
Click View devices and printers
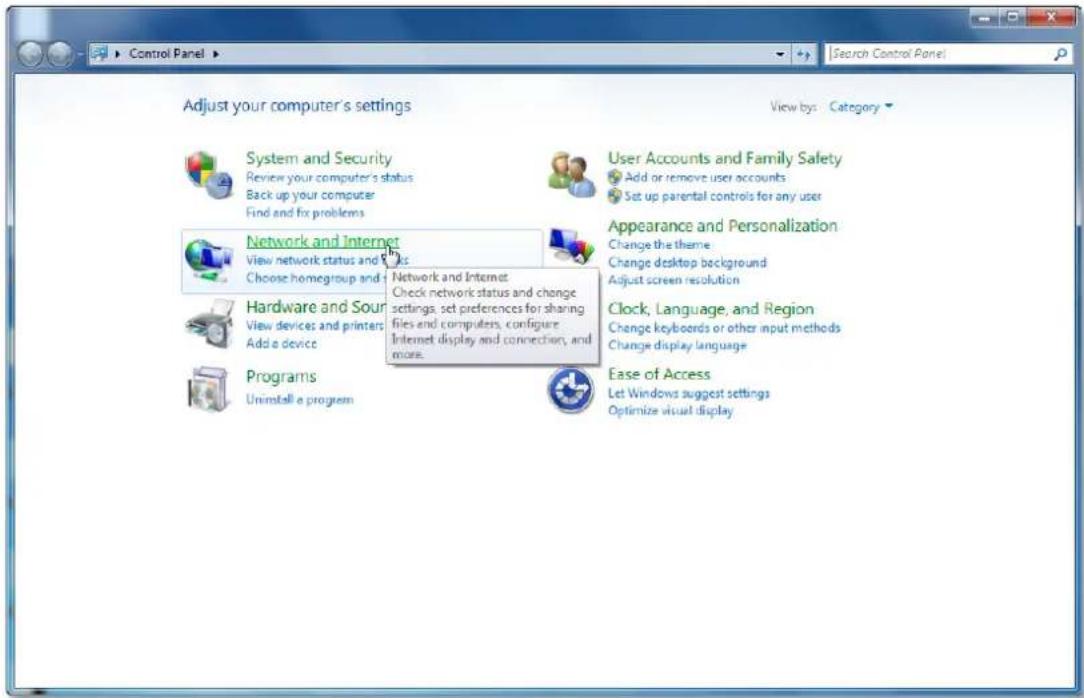[315, 326]
